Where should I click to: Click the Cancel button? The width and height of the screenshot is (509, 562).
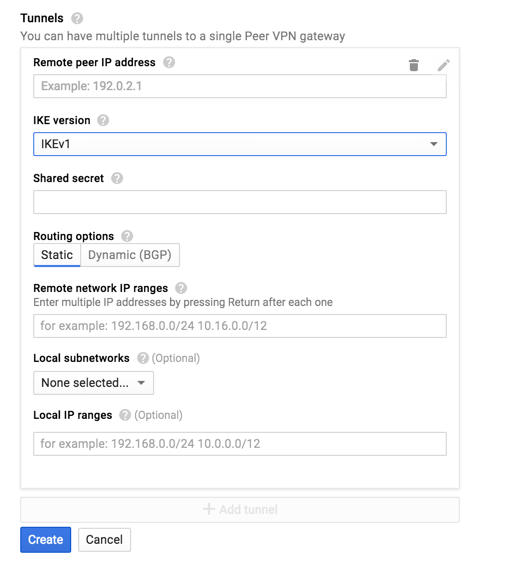click(x=104, y=539)
